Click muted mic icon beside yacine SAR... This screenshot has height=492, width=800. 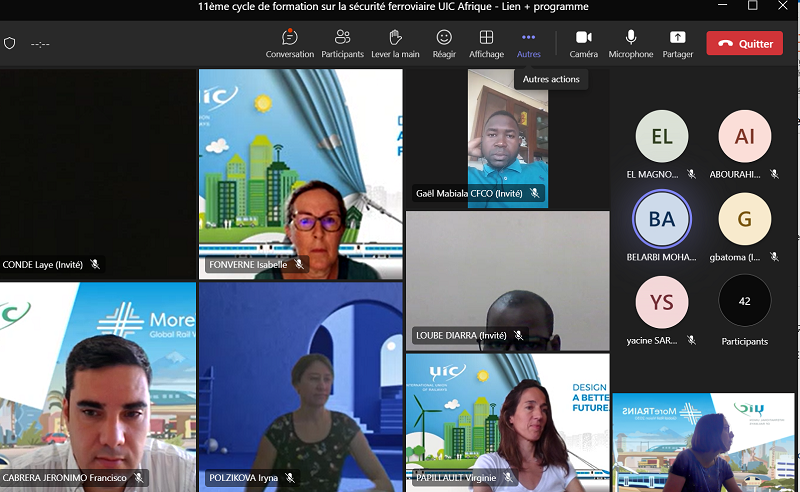691,340
